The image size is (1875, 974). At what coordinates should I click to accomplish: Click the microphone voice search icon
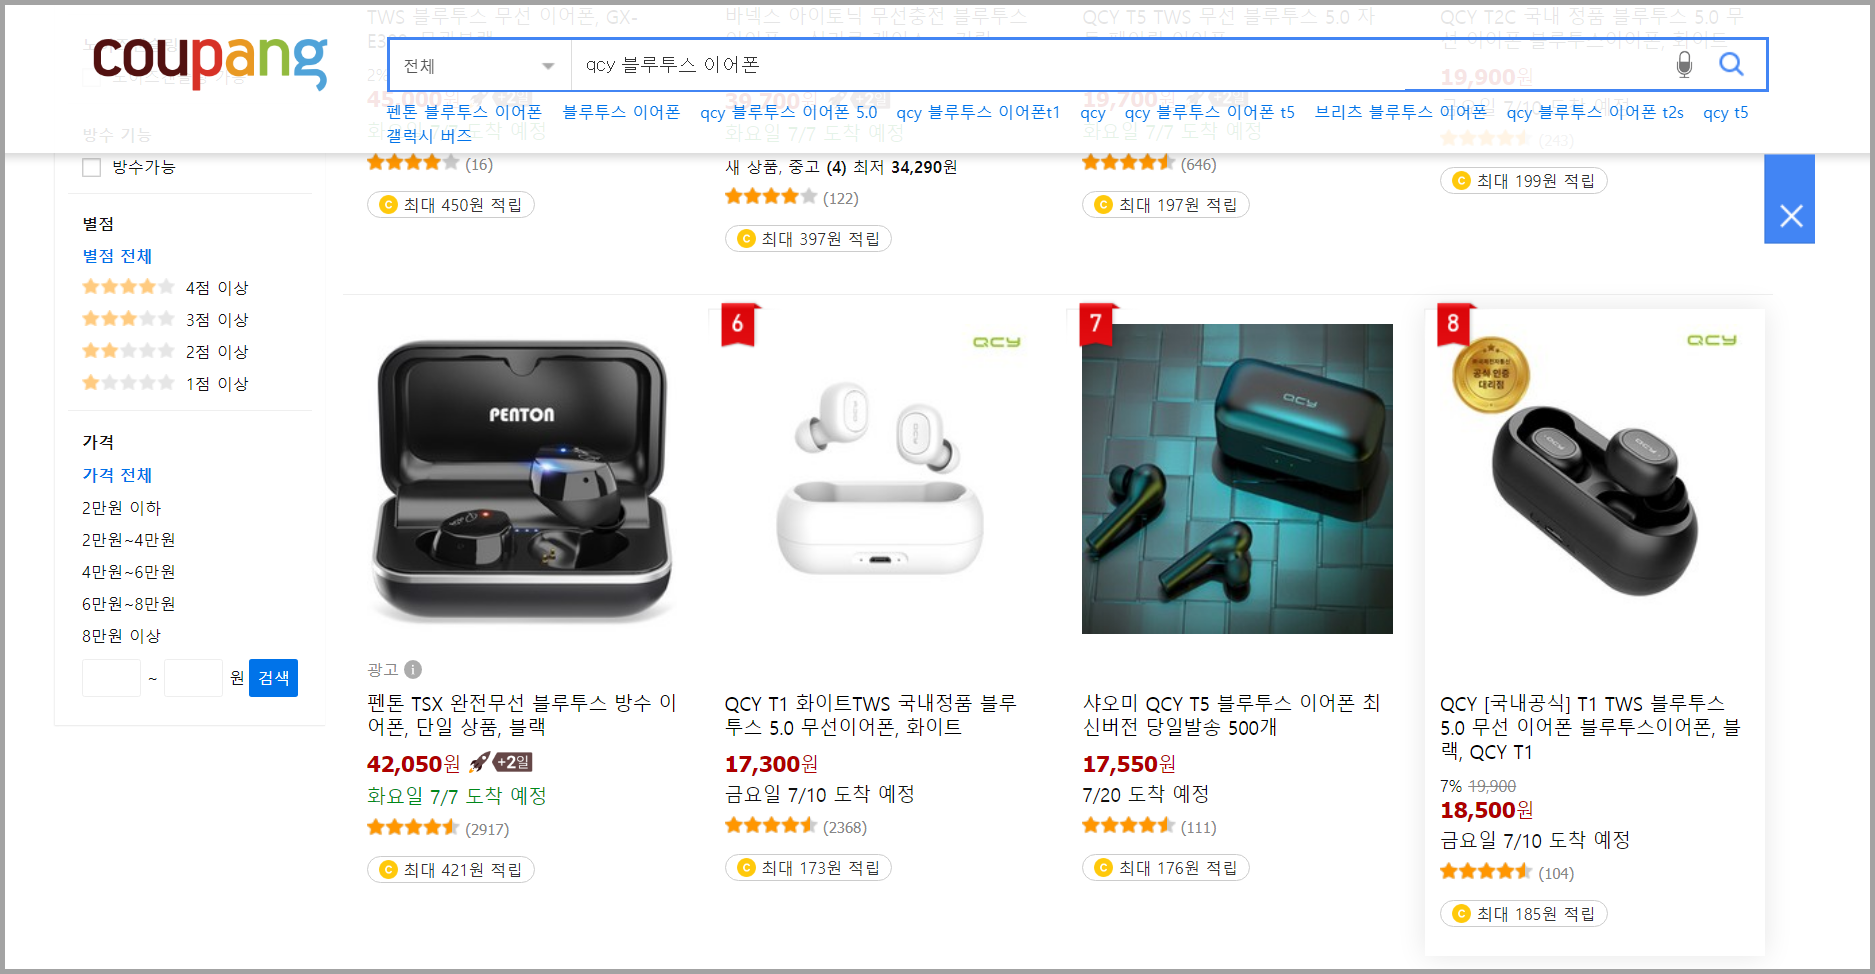1684,65
